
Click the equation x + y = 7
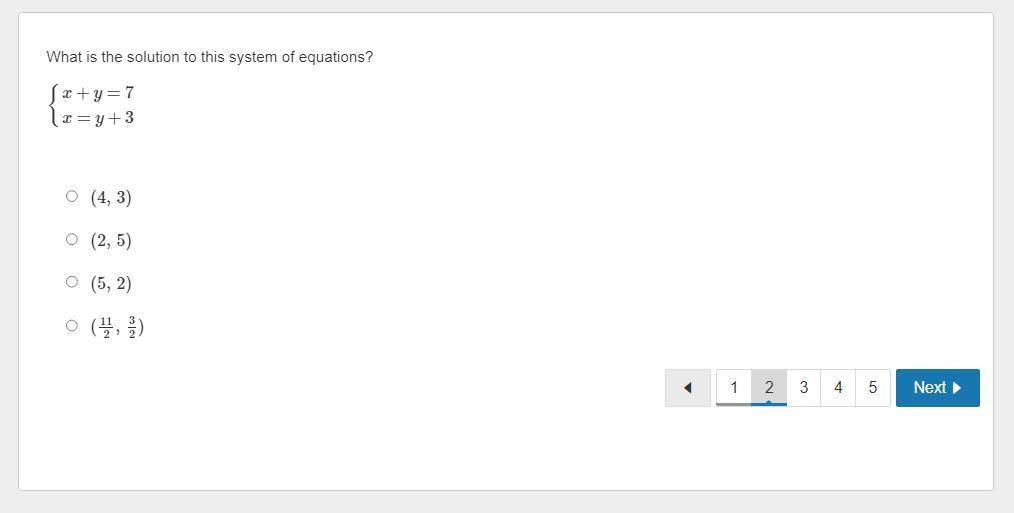[x=98, y=93]
